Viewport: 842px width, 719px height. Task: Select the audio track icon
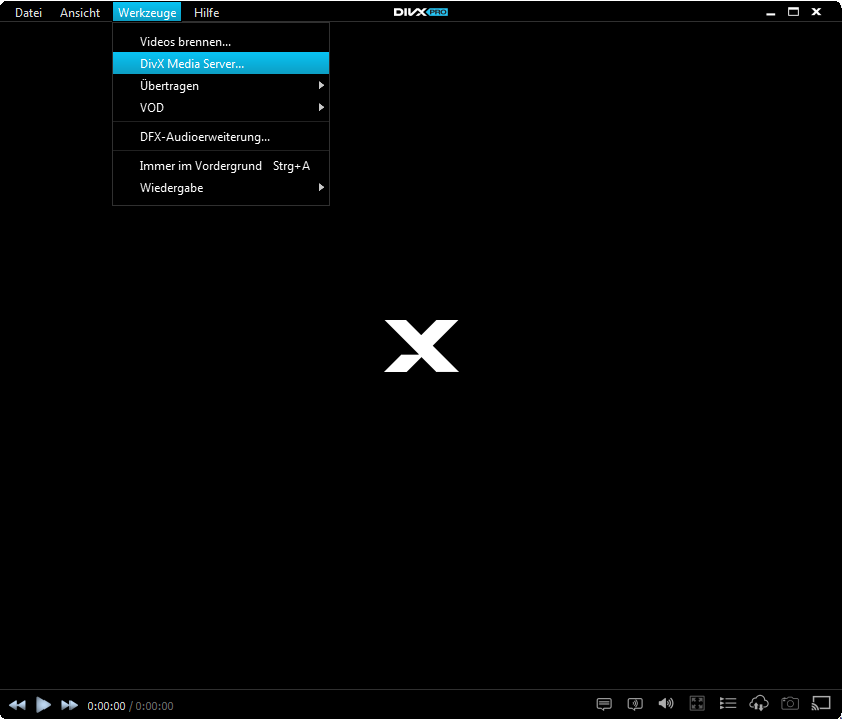(635, 703)
